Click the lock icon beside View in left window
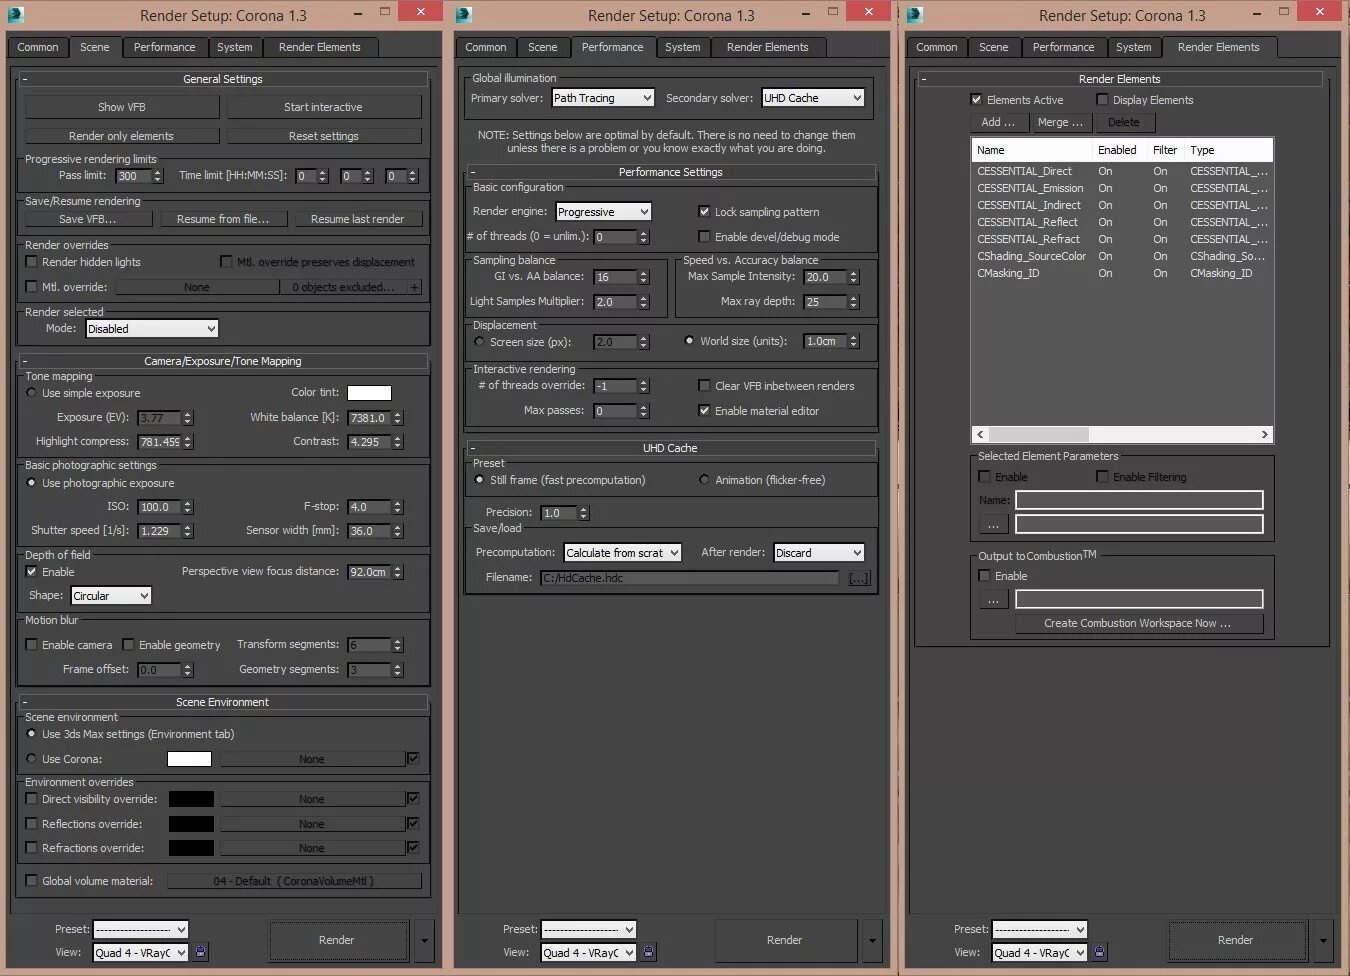1350x976 pixels. [201, 952]
